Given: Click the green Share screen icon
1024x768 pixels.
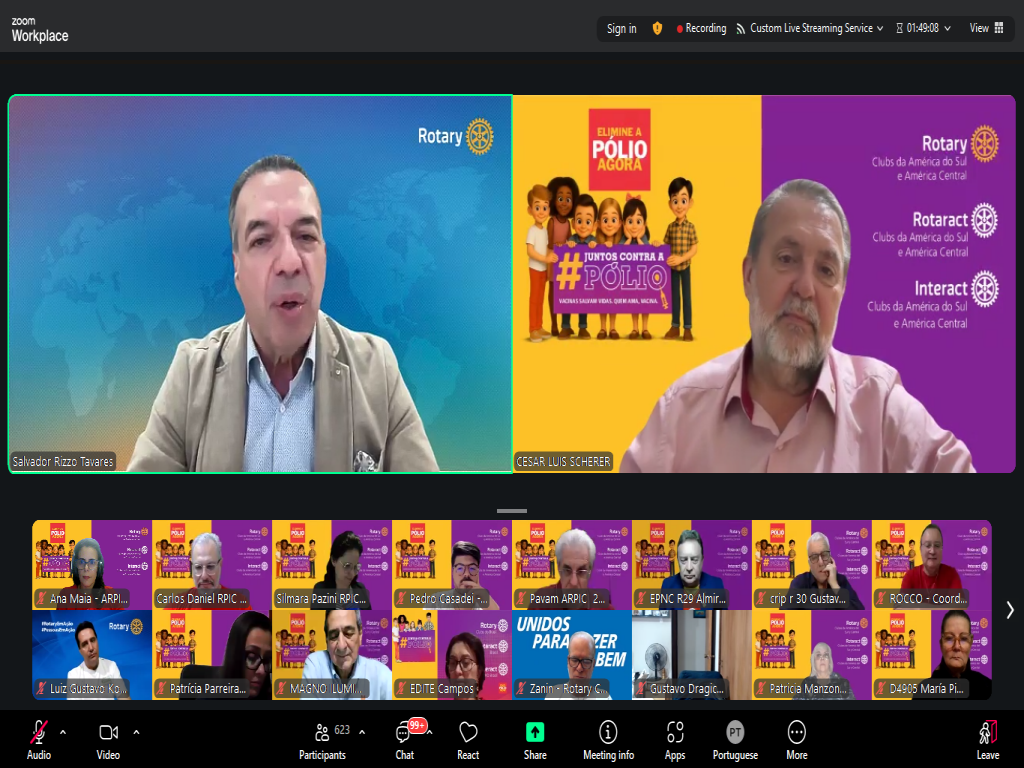Looking at the screenshot, I should (535, 732).
